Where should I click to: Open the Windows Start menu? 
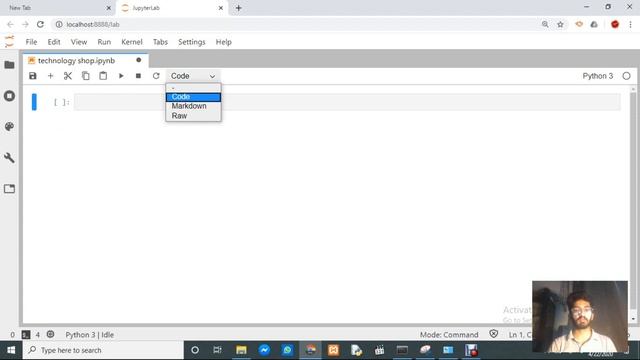pyautogui.click(x=11, y=350)
